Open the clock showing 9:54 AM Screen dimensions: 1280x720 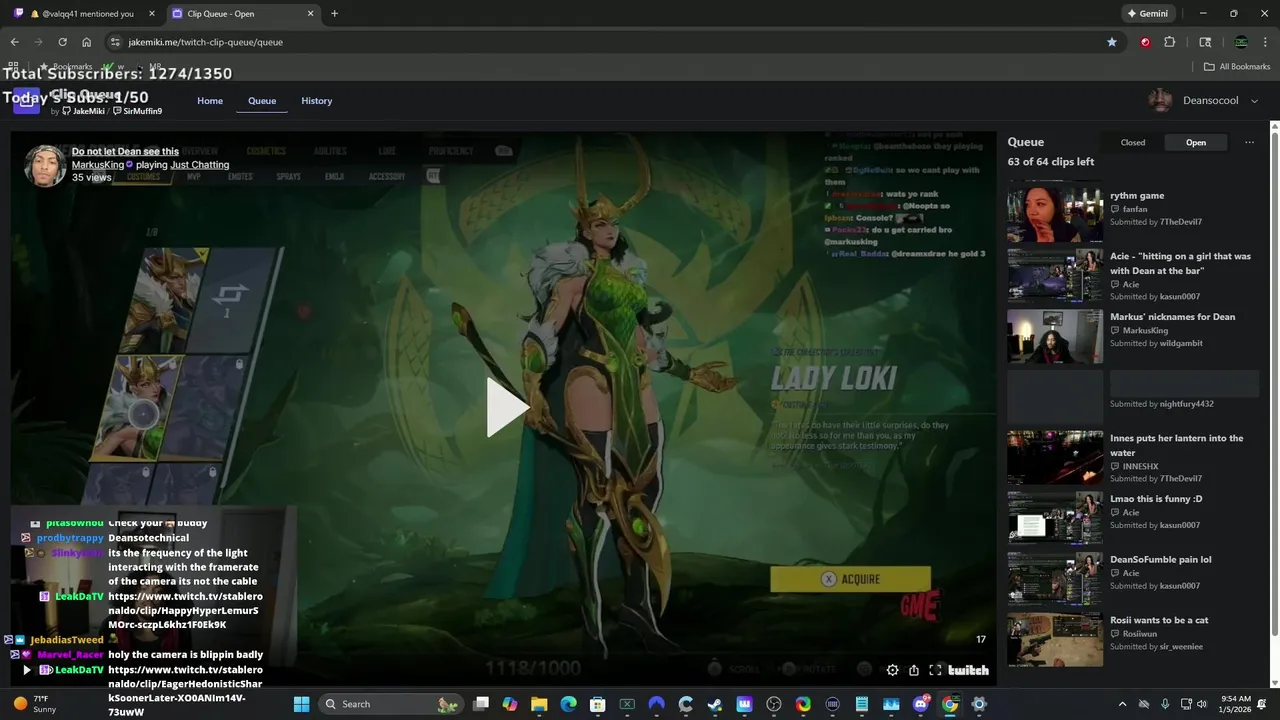pyautogui.click(x=1236, y=704)
